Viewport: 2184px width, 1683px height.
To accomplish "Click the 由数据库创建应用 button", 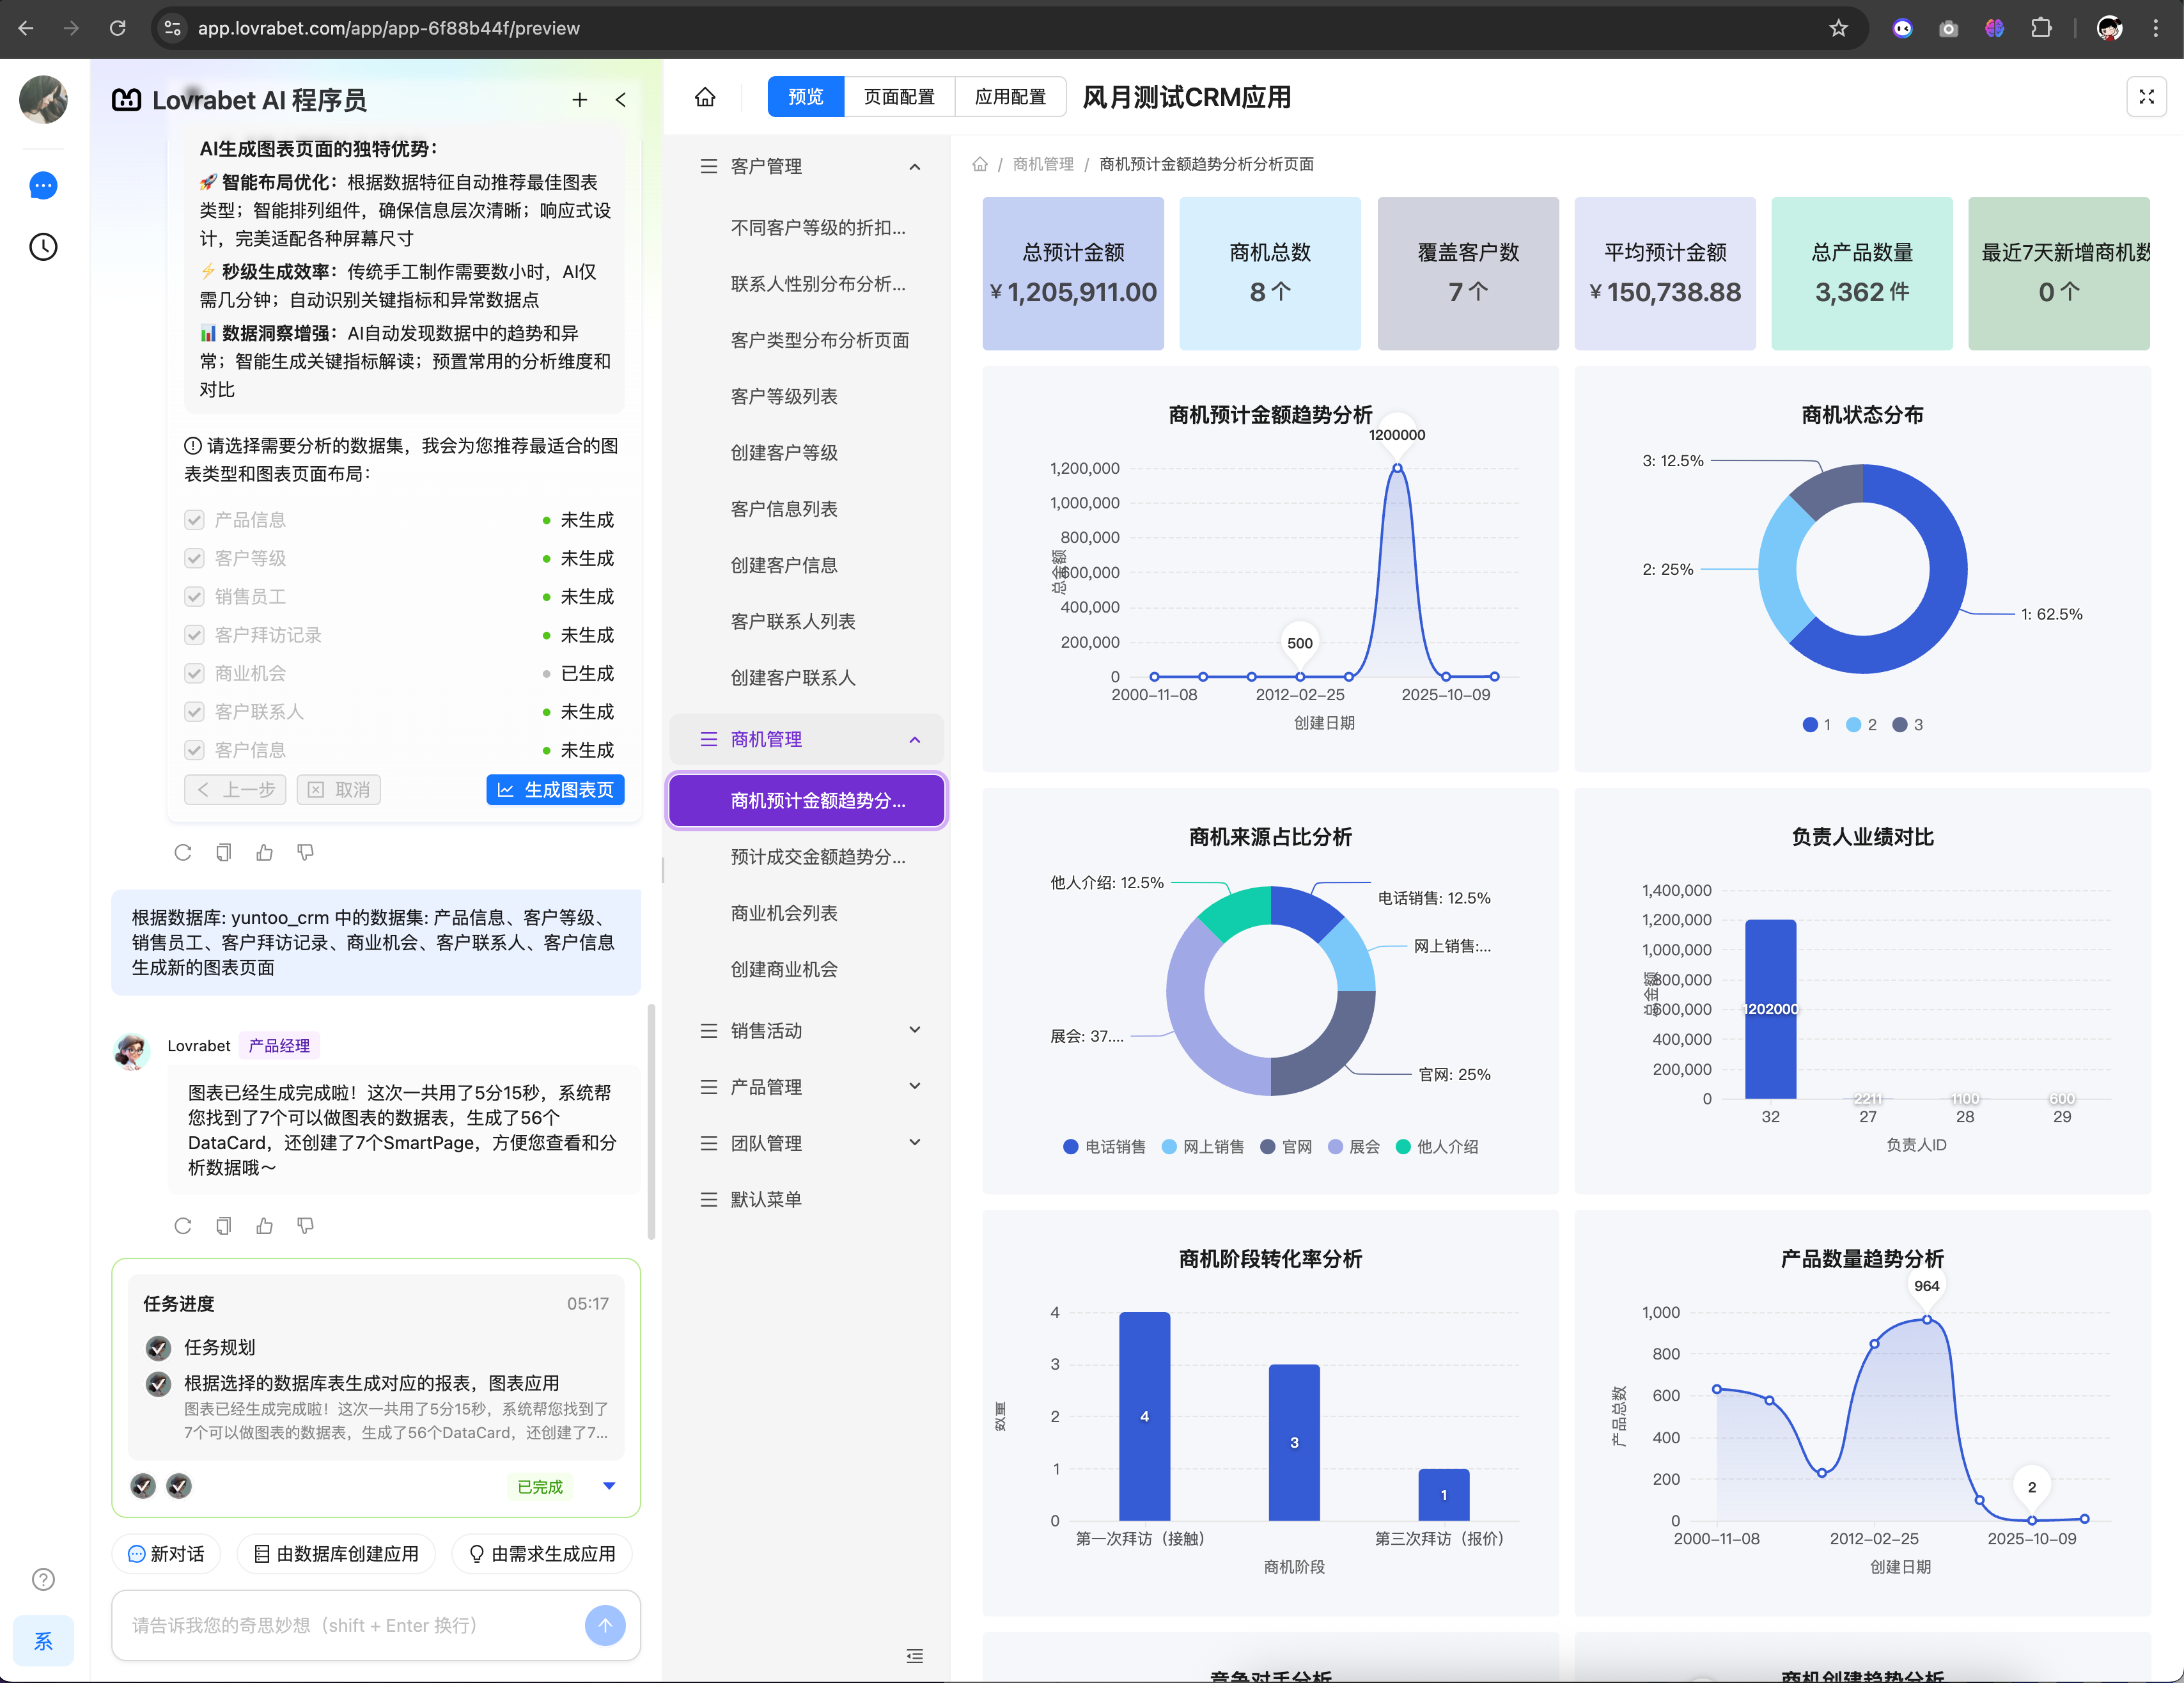I will pos(336,1554).
